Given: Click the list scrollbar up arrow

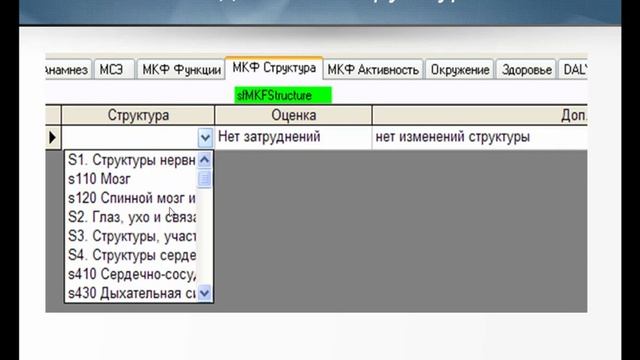Looking at the screenshot, I should click(x=204, y=160).
